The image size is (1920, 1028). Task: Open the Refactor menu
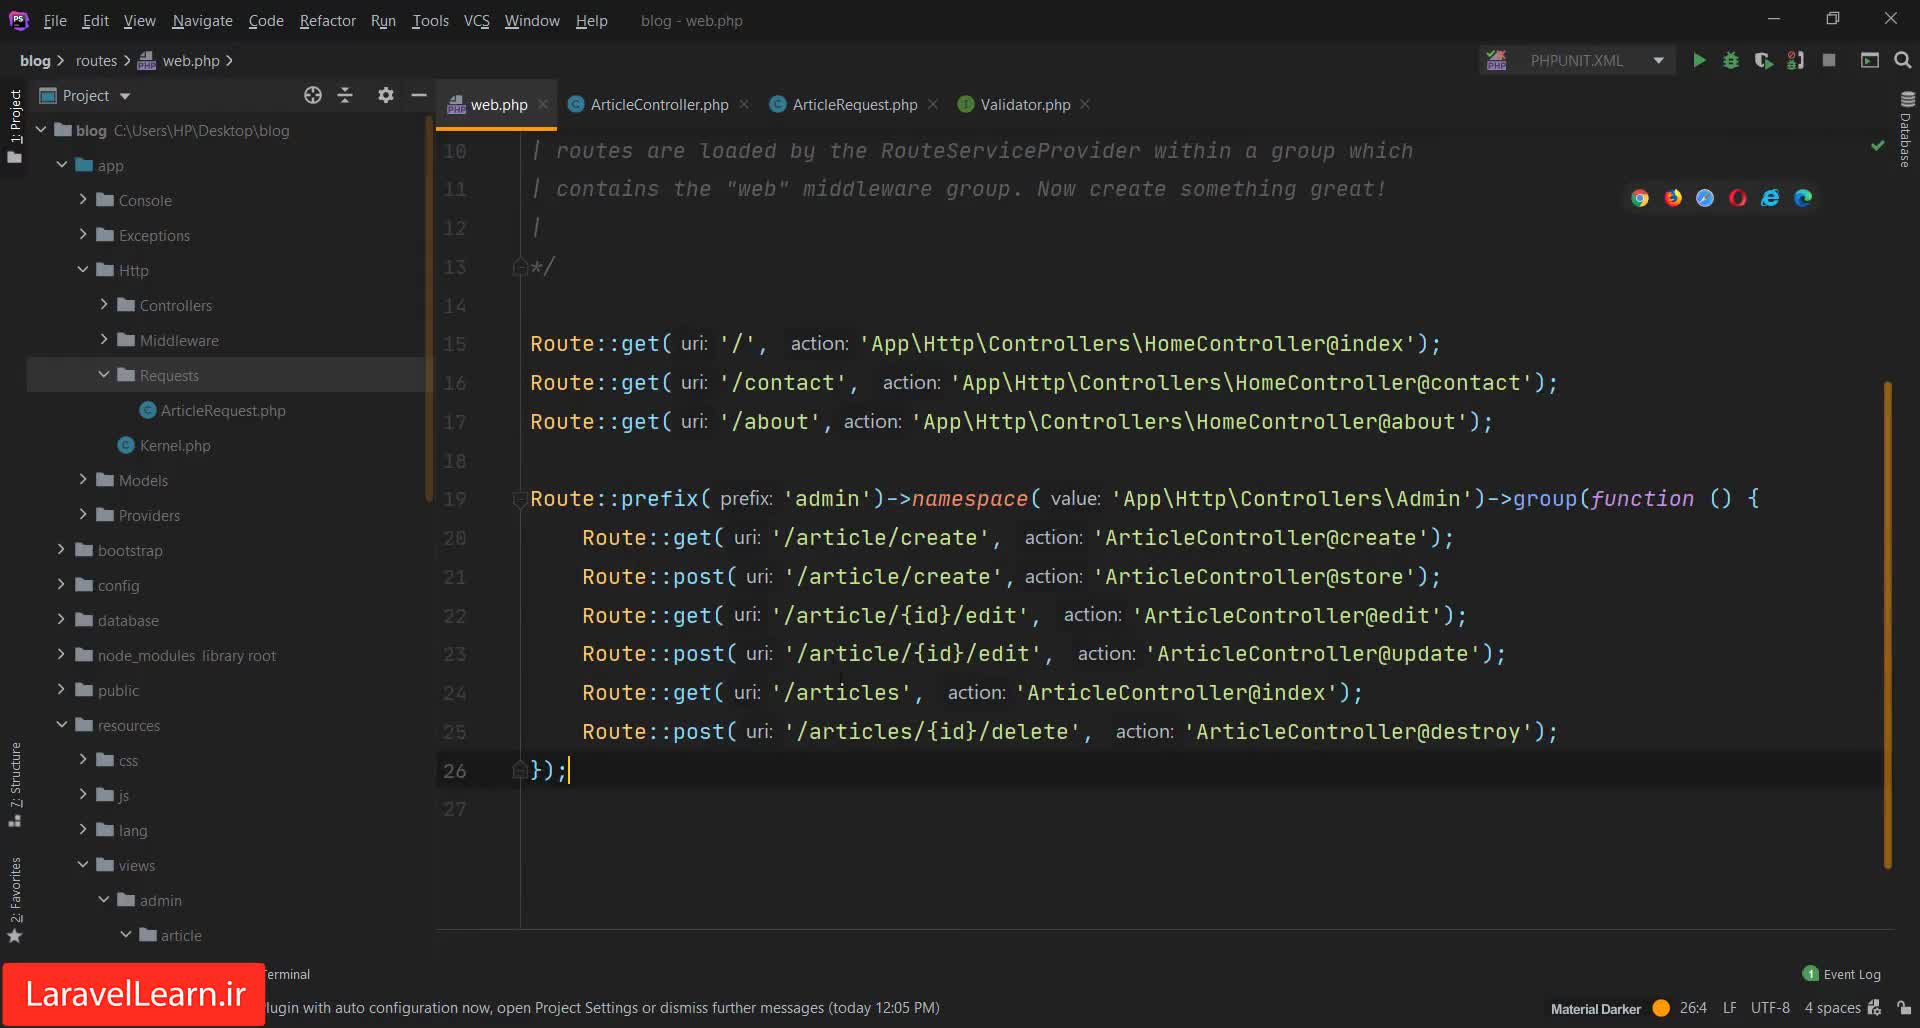coord(327,20)
